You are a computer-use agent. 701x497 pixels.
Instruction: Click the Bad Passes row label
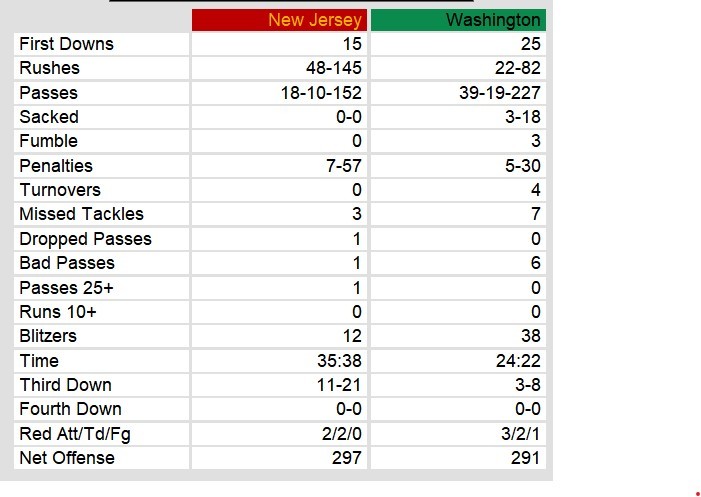coord(67,263)
